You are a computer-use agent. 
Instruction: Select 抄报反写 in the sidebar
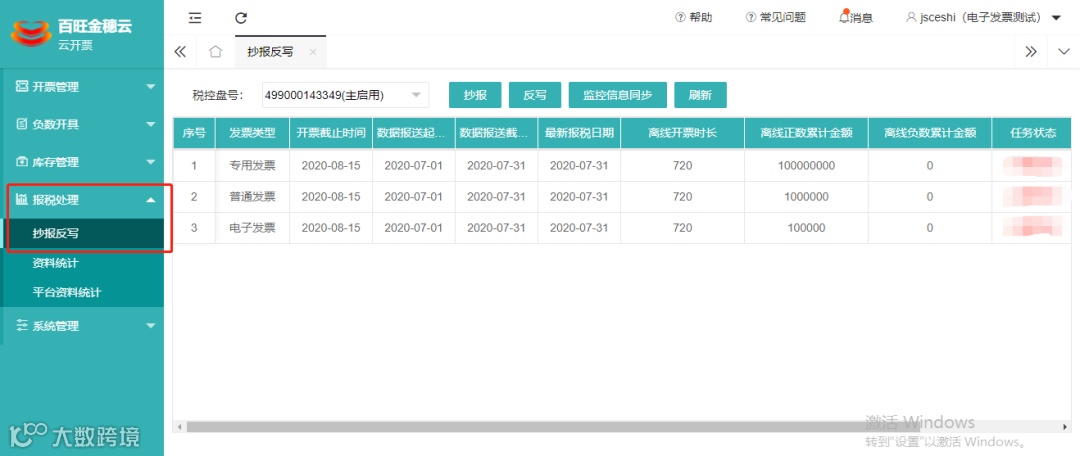[82, 234]
